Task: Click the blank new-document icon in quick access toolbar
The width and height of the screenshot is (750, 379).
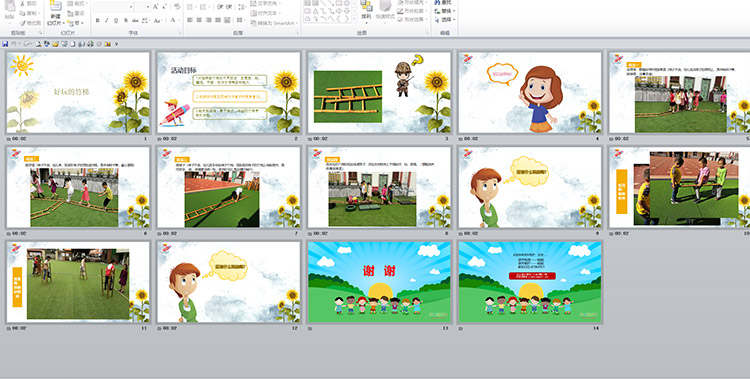Action: pos(73,44)
